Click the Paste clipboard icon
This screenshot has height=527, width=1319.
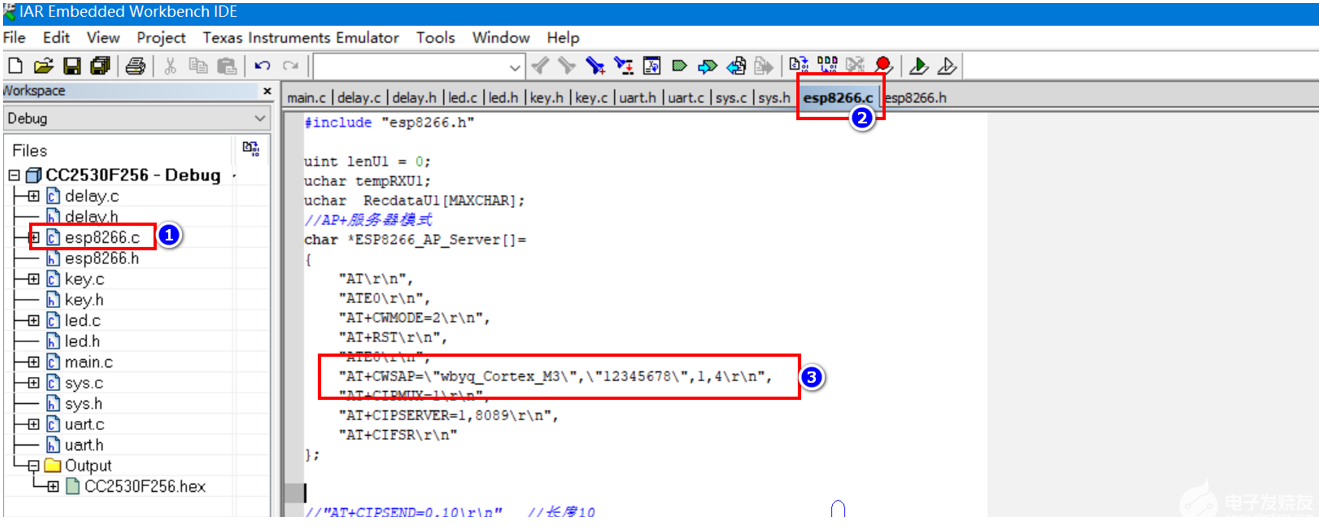227,66
